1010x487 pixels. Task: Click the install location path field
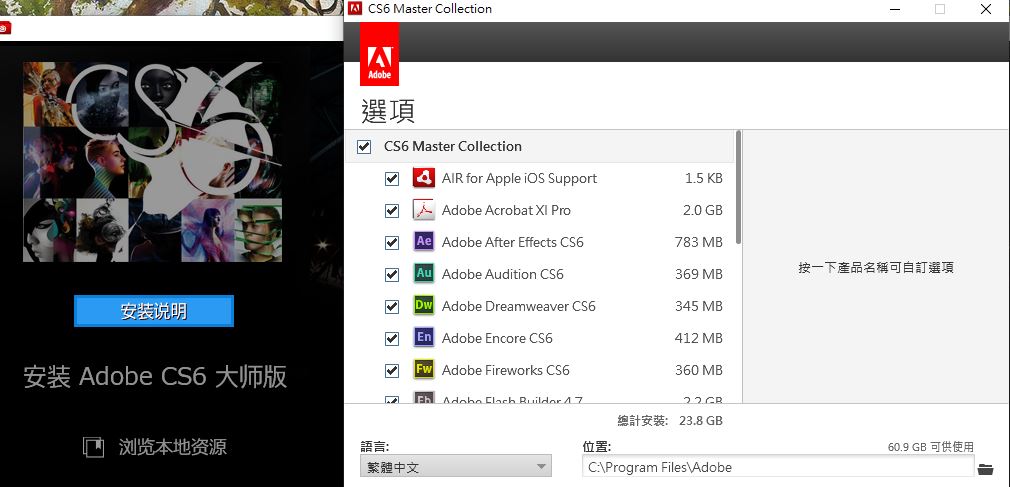point(777,467)
